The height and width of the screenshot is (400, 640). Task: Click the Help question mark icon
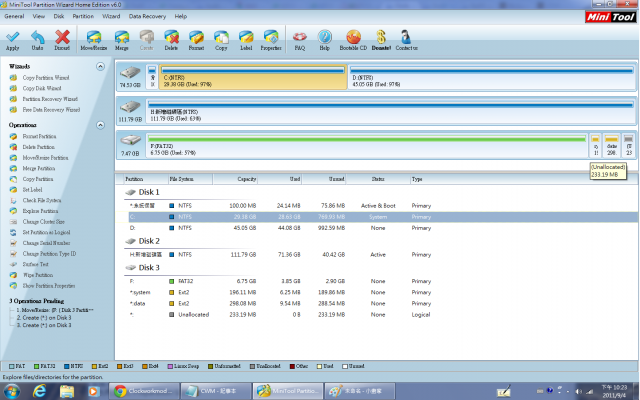tap(324, 37)
